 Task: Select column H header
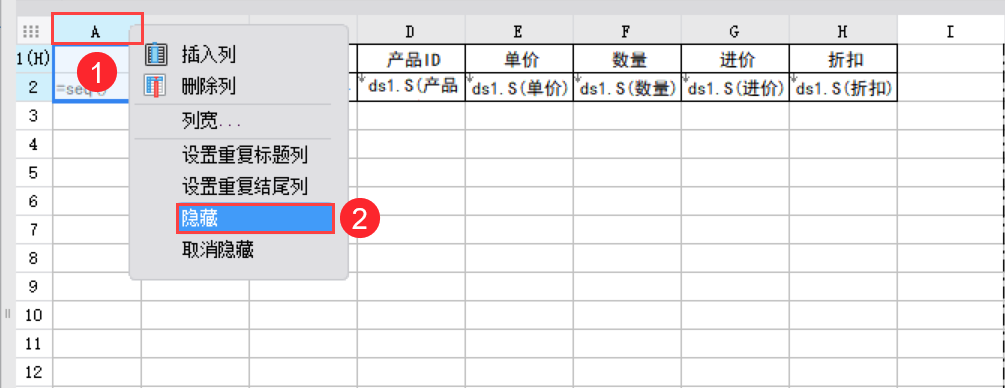843,30
